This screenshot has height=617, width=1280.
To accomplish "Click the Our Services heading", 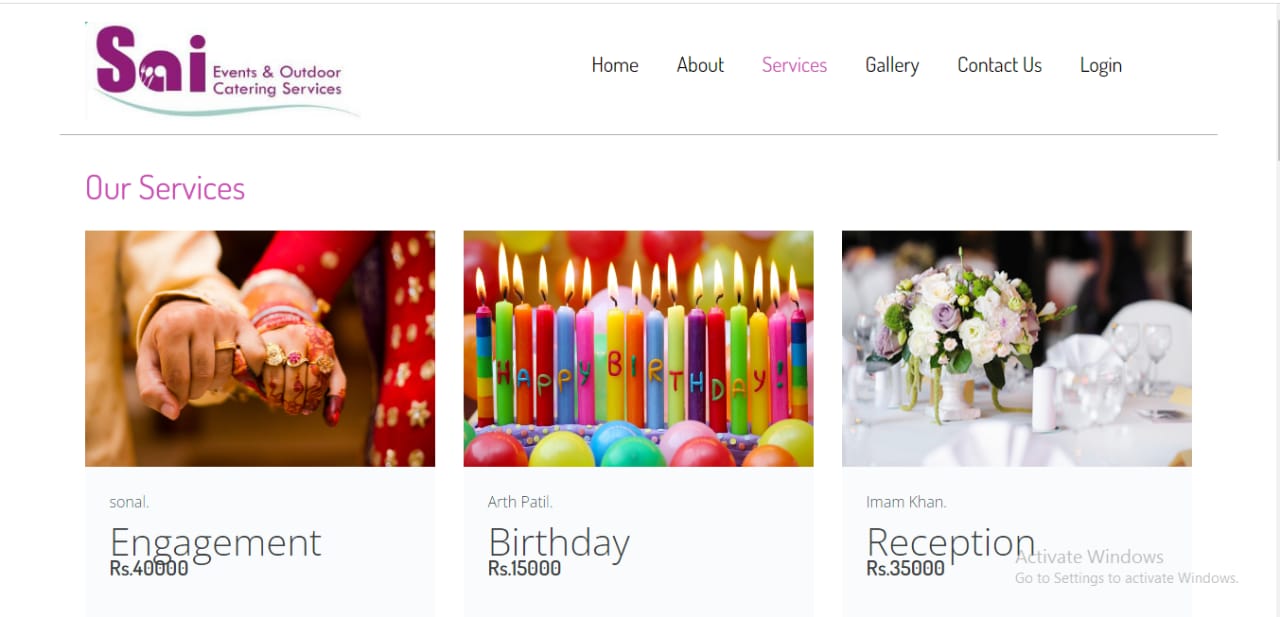I will 165,188.
